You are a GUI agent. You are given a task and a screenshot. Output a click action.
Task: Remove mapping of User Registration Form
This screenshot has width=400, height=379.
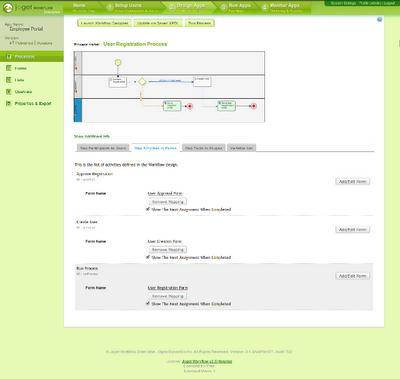click(168, 296)
